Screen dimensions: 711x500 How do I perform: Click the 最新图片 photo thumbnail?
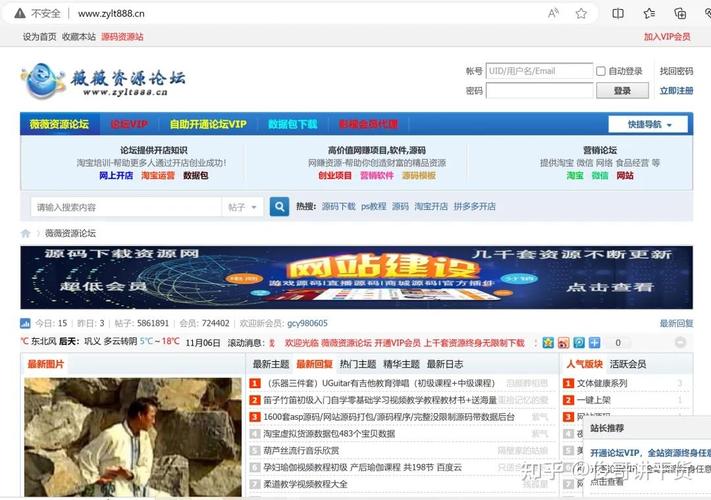tap(132, 437)
